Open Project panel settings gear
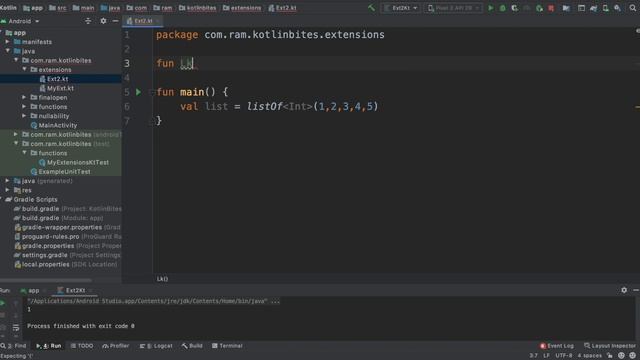The width and height of the screenshot is (640, 360). (x=103, y=21)
